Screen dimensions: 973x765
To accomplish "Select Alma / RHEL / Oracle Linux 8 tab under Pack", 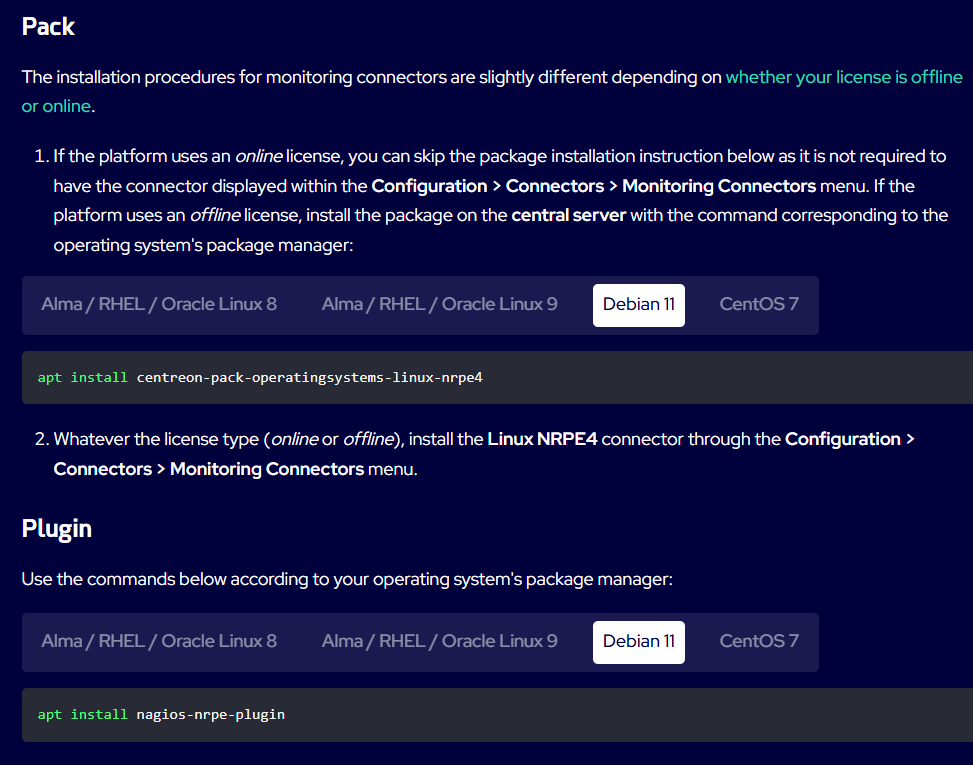I will 159,305.
